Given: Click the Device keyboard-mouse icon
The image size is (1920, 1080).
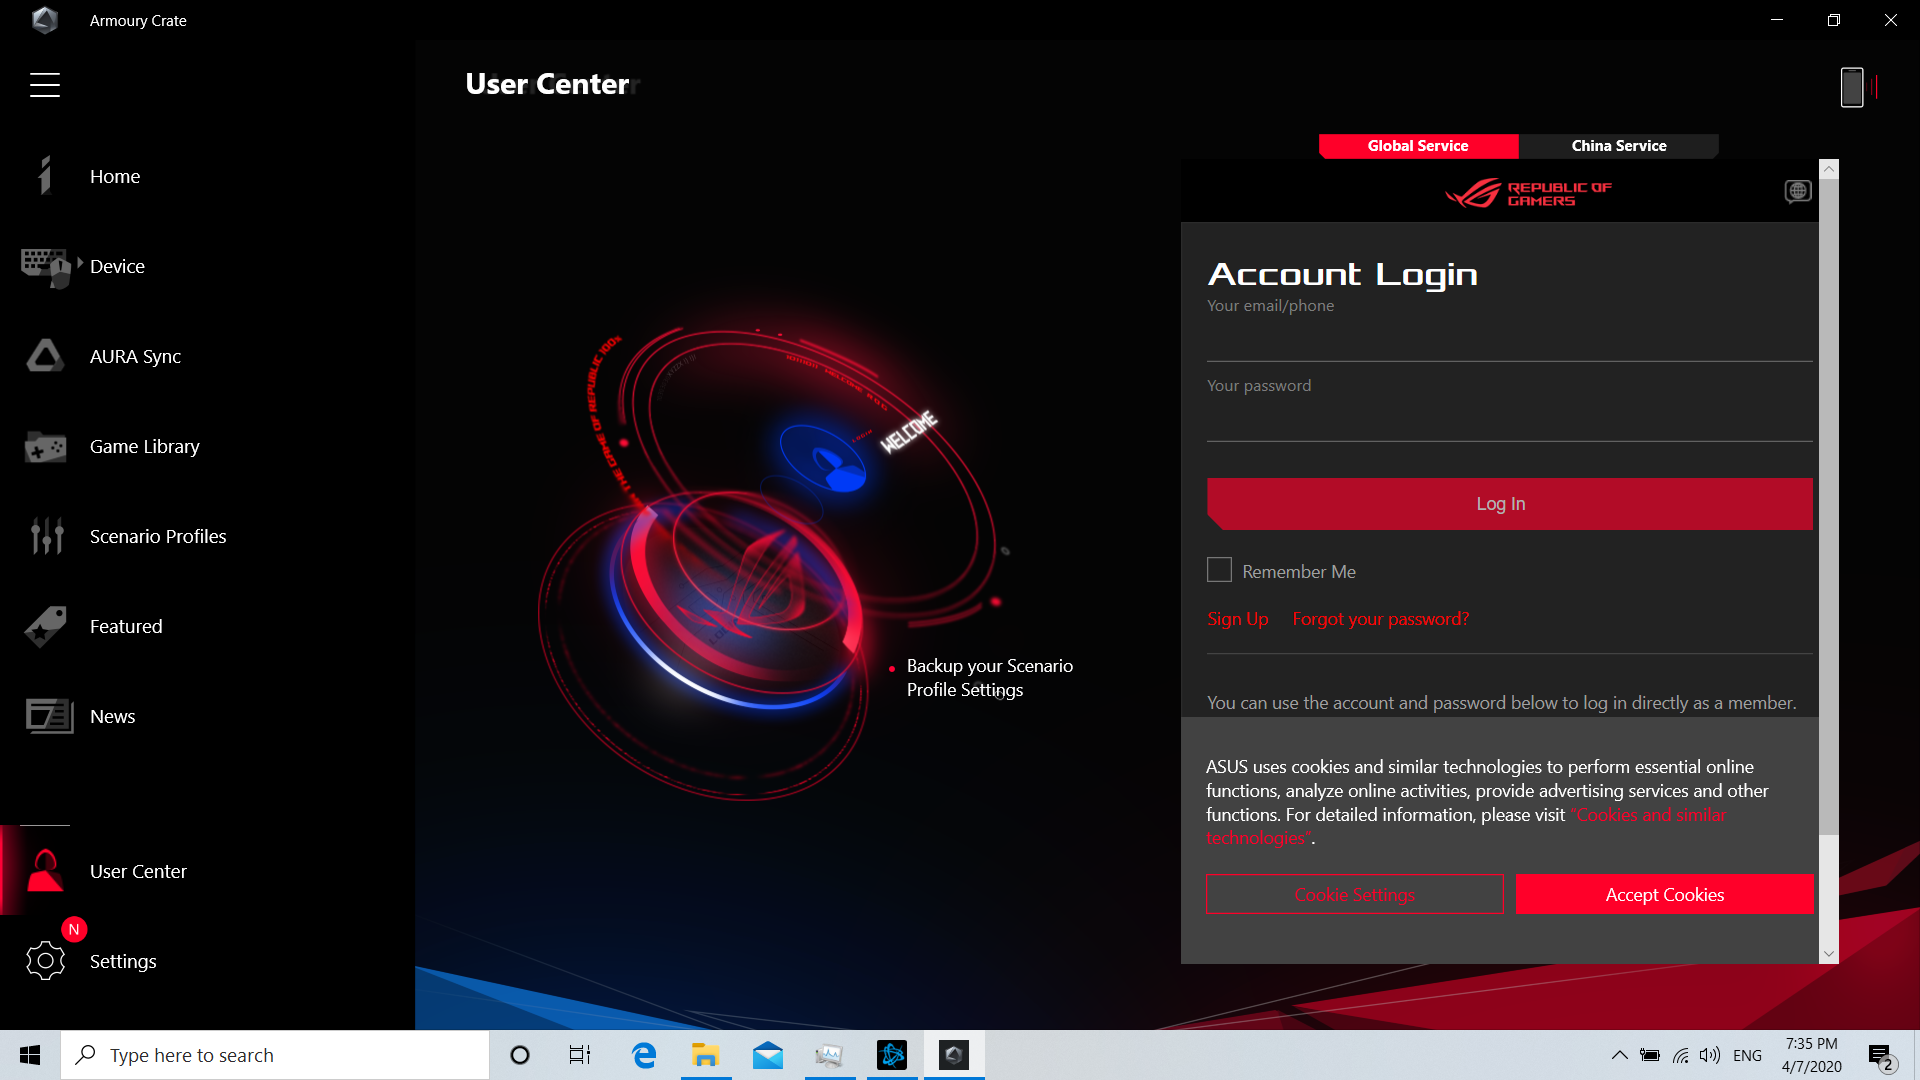Looking at the screenshot, I should click(45, 268).
